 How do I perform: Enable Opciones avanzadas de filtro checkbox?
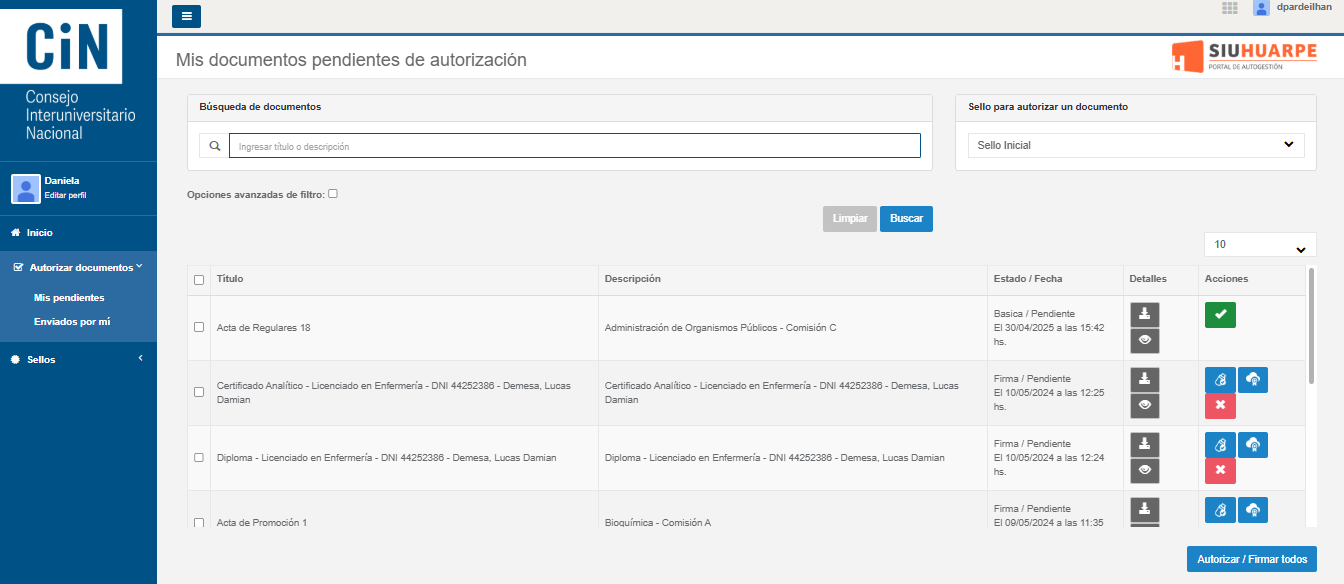(334, 194)
